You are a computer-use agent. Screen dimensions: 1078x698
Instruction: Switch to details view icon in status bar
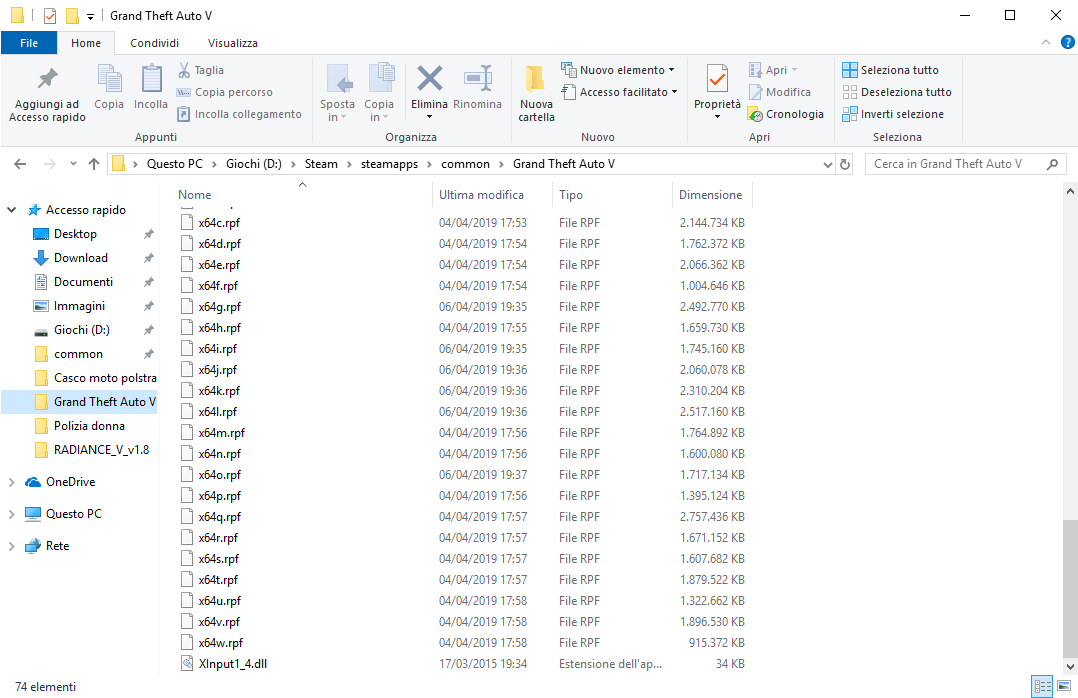tap(1042, 686)
